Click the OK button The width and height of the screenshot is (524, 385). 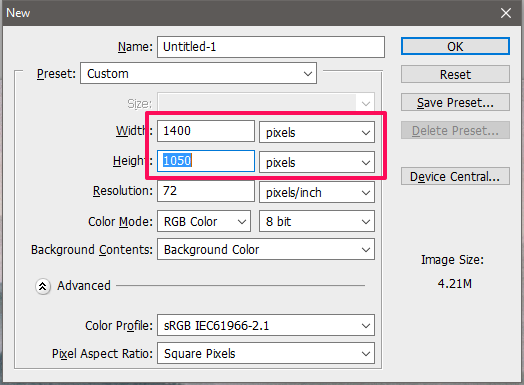[455, 46]
